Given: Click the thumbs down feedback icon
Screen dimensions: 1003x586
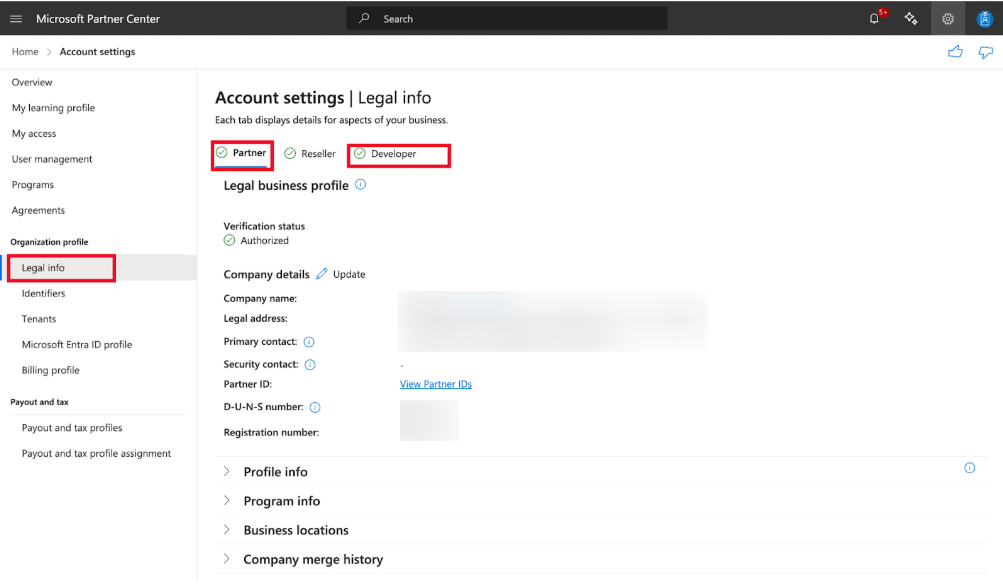Looking at the screenshot, I should coord(986,52).
